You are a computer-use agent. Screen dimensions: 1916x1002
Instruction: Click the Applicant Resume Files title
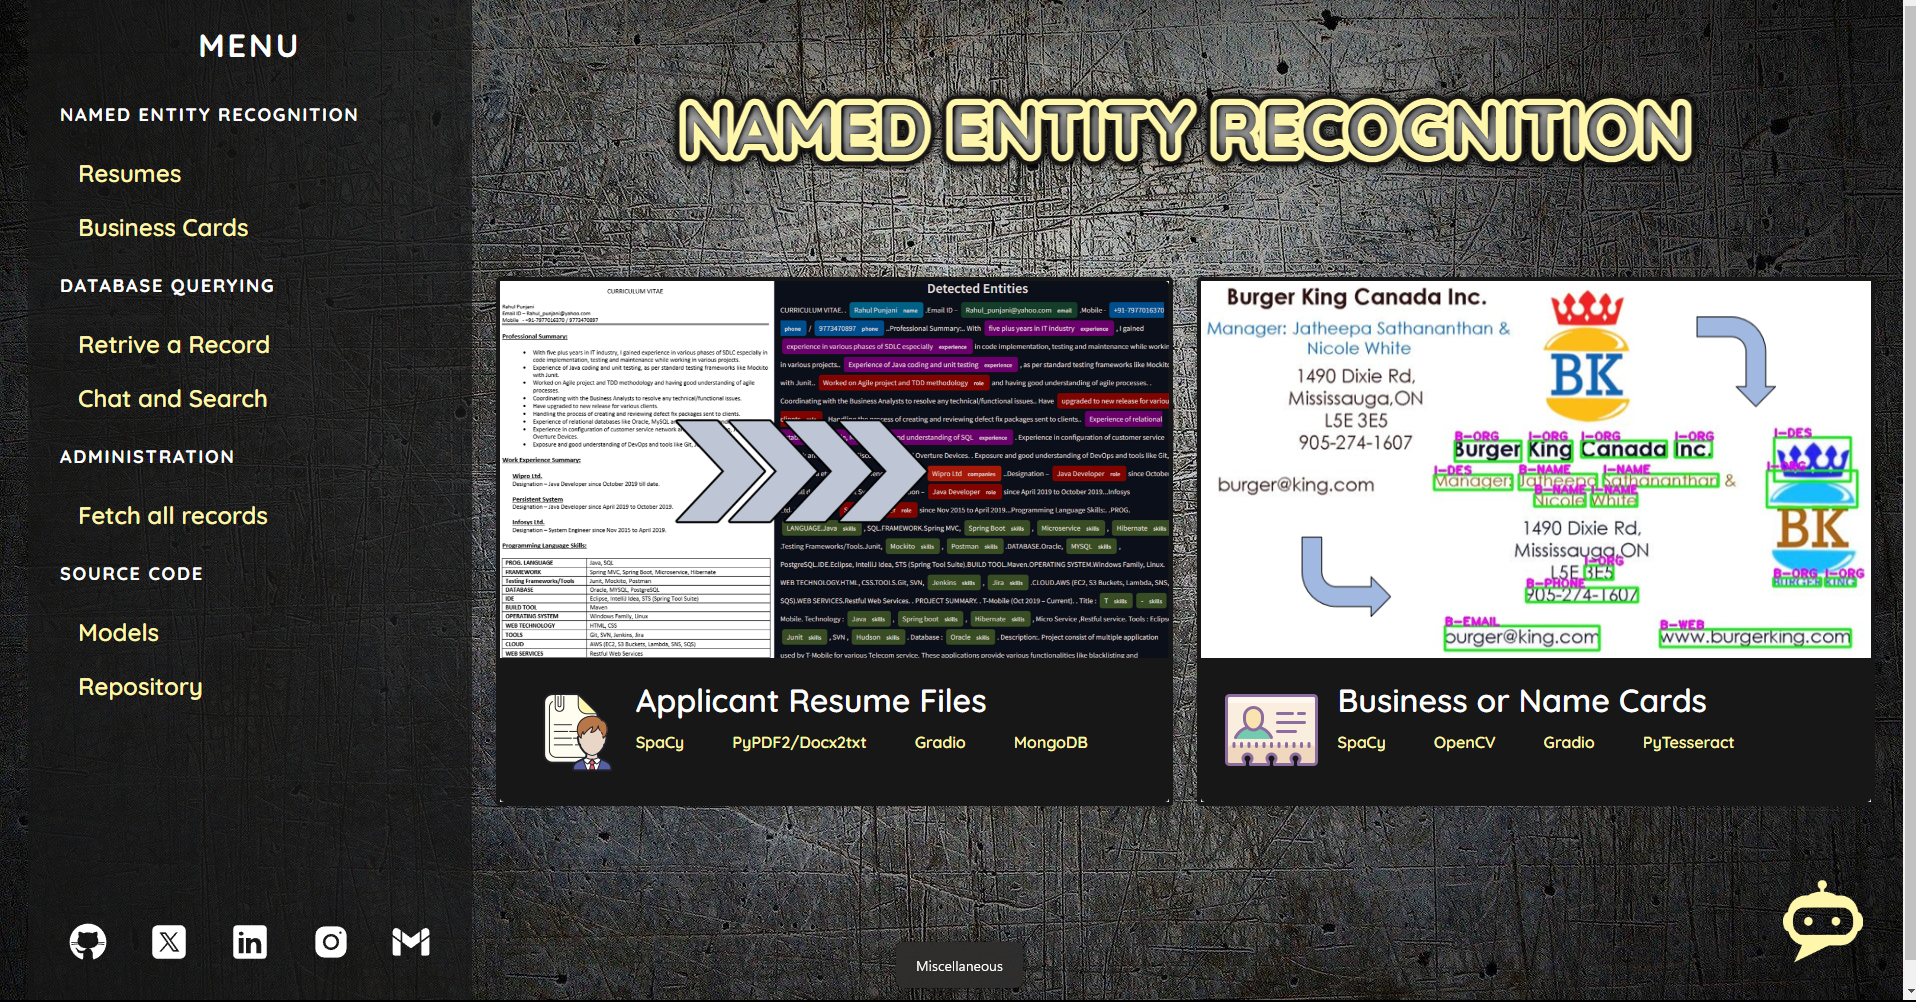click(811, 701)
